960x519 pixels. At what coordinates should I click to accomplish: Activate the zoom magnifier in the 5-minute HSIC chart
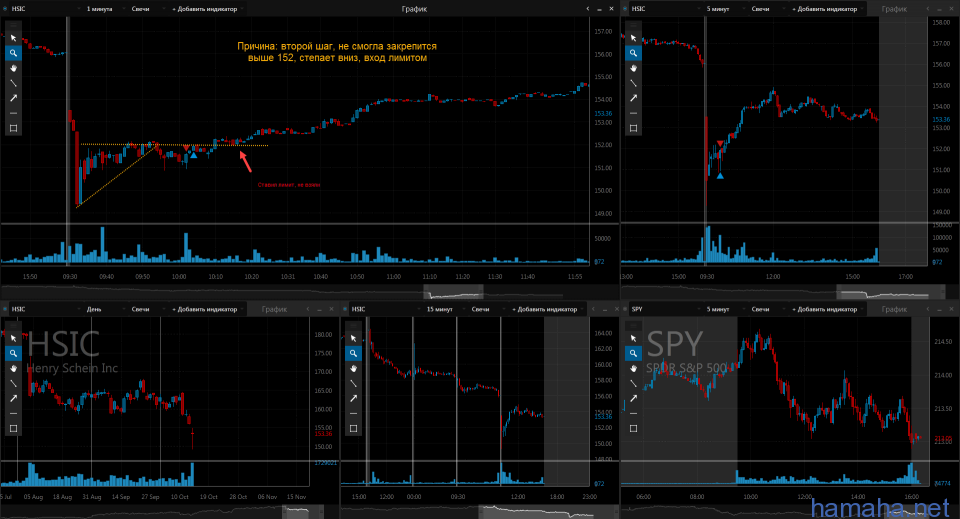(634, 53)
